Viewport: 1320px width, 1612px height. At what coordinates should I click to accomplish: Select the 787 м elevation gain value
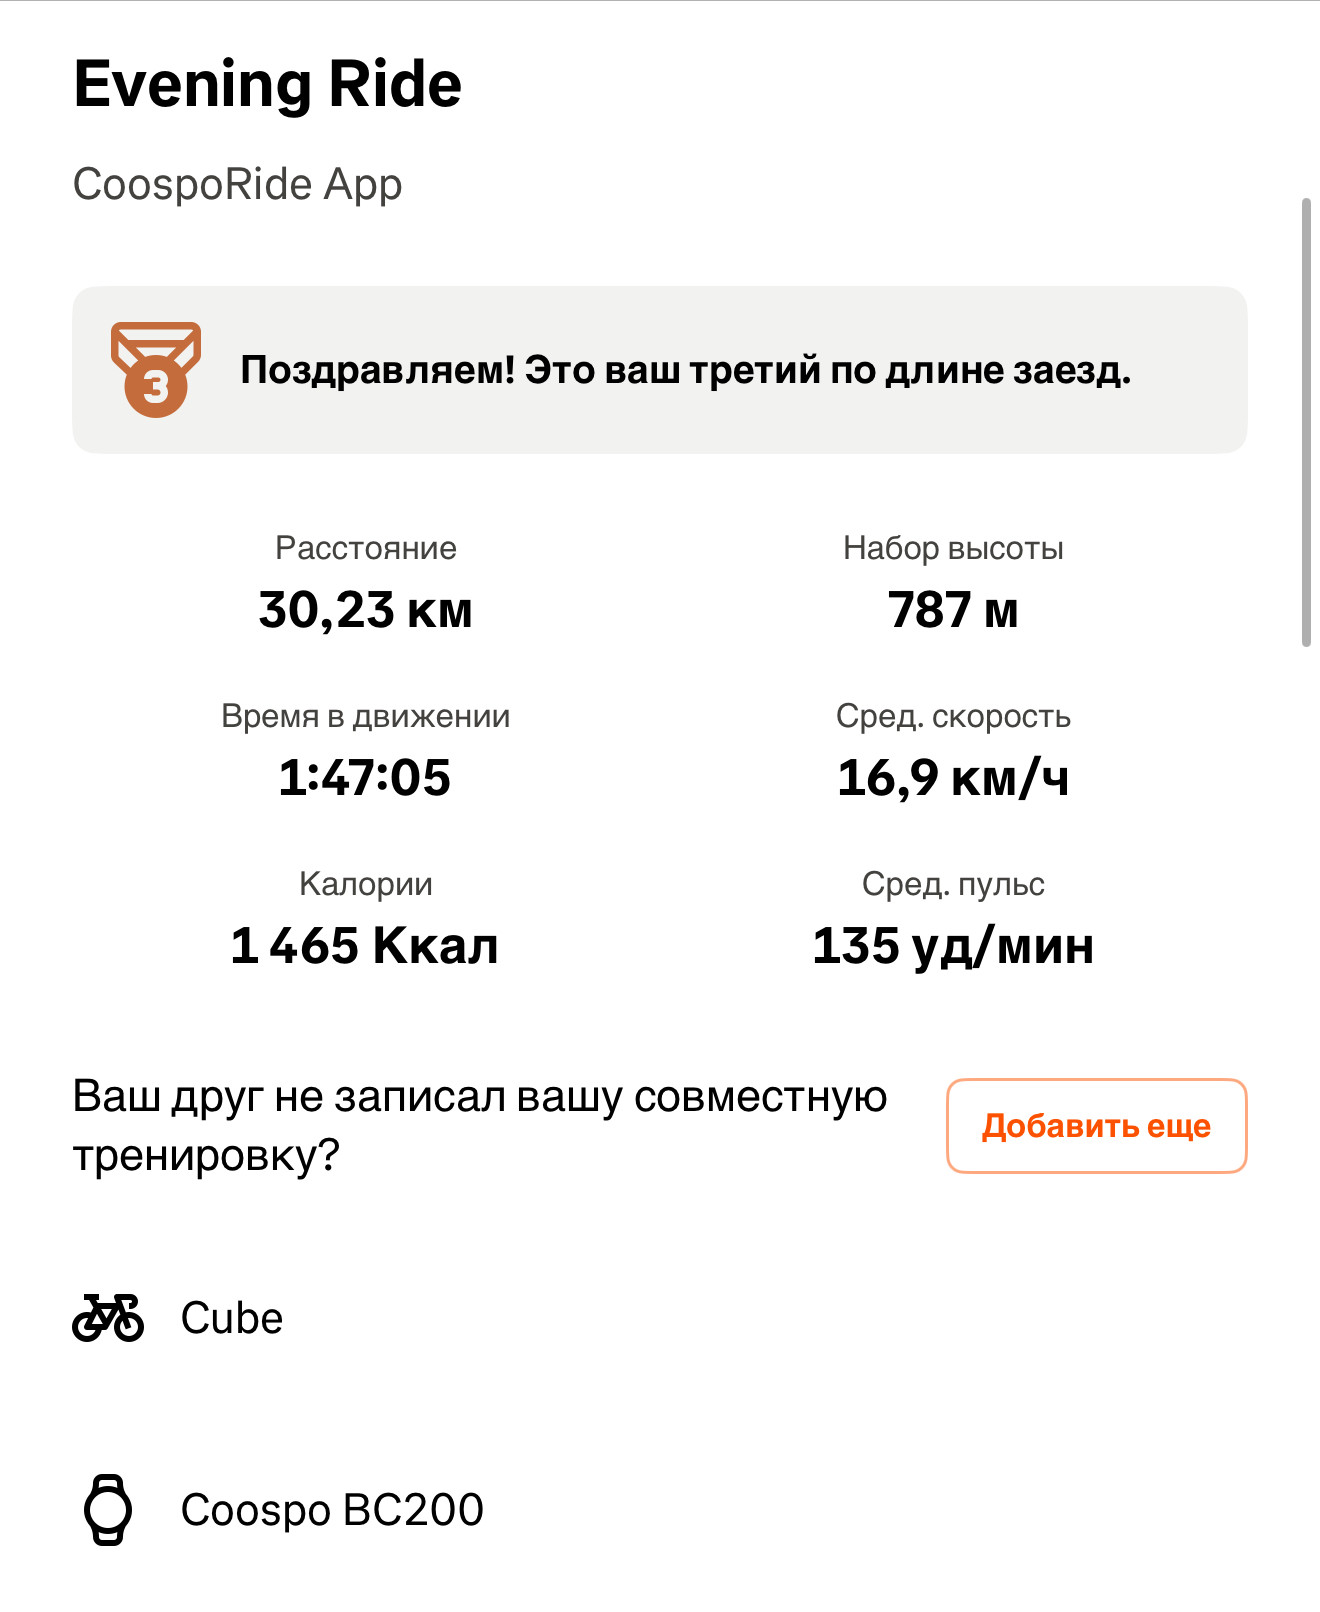click(x=953, y=610)
